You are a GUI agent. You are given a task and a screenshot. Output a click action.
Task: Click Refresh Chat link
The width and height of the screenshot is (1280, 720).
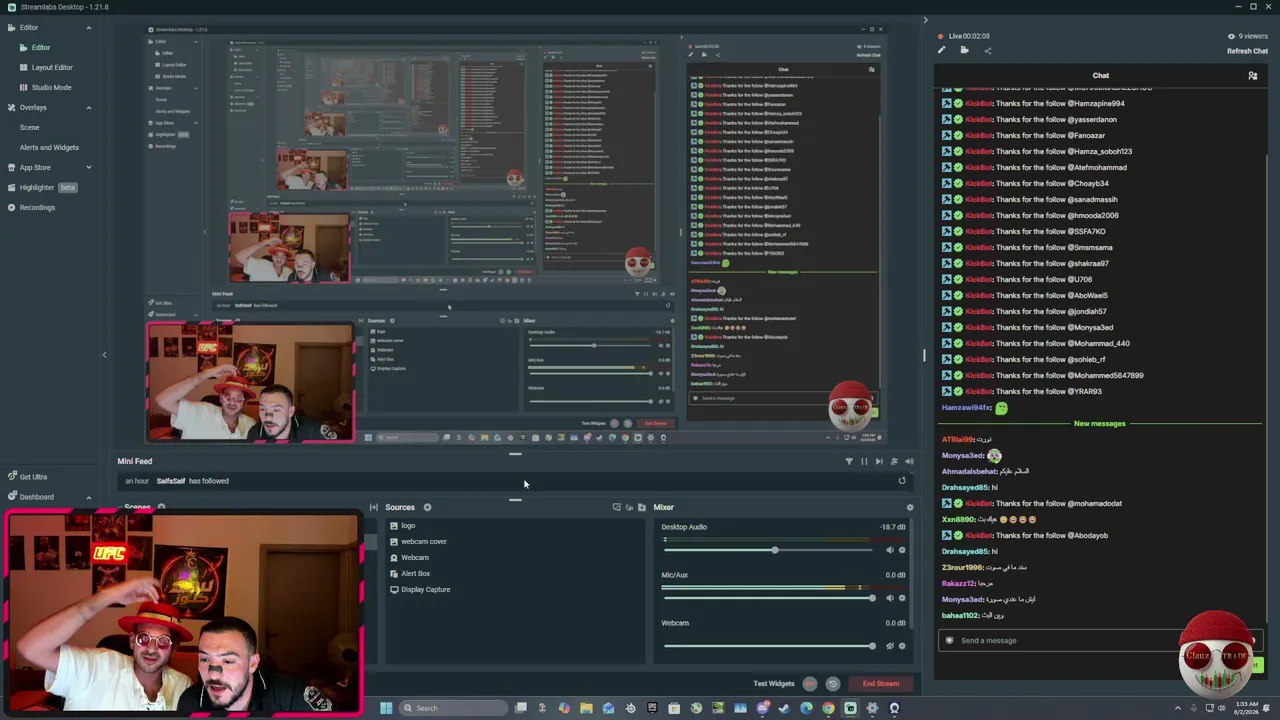(1247, 51)
